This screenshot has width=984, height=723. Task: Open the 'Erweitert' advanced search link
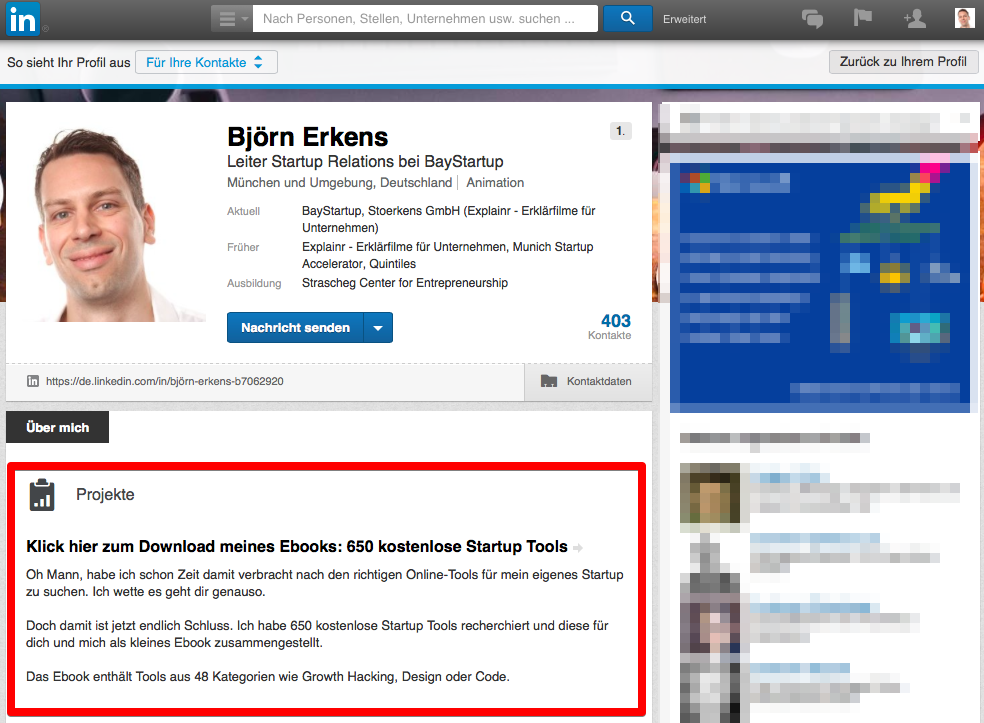(x=684, y=19)
